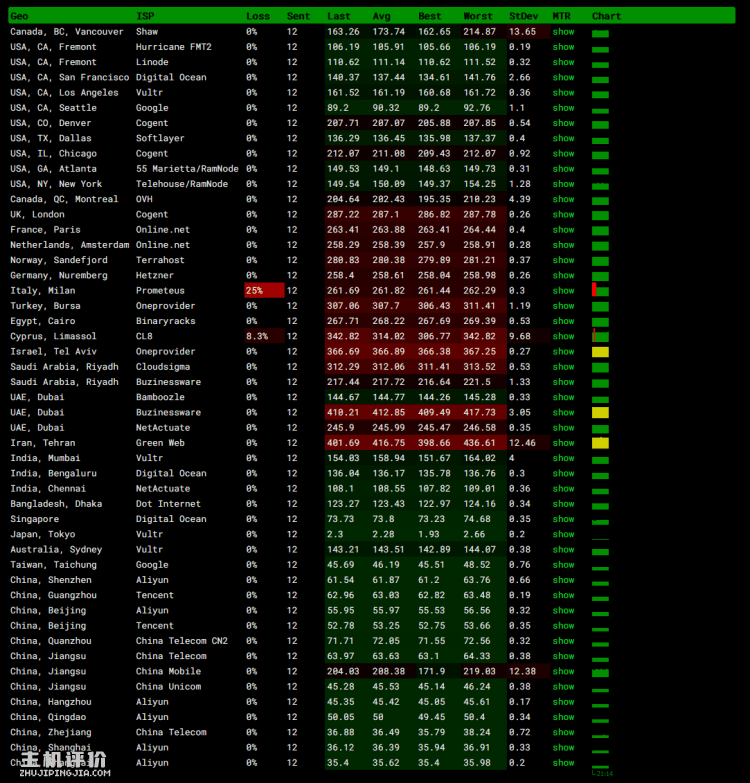Click latency chart for Israel Tel Aviv
The image size is (750, 783).
click(x=600, y=352)
